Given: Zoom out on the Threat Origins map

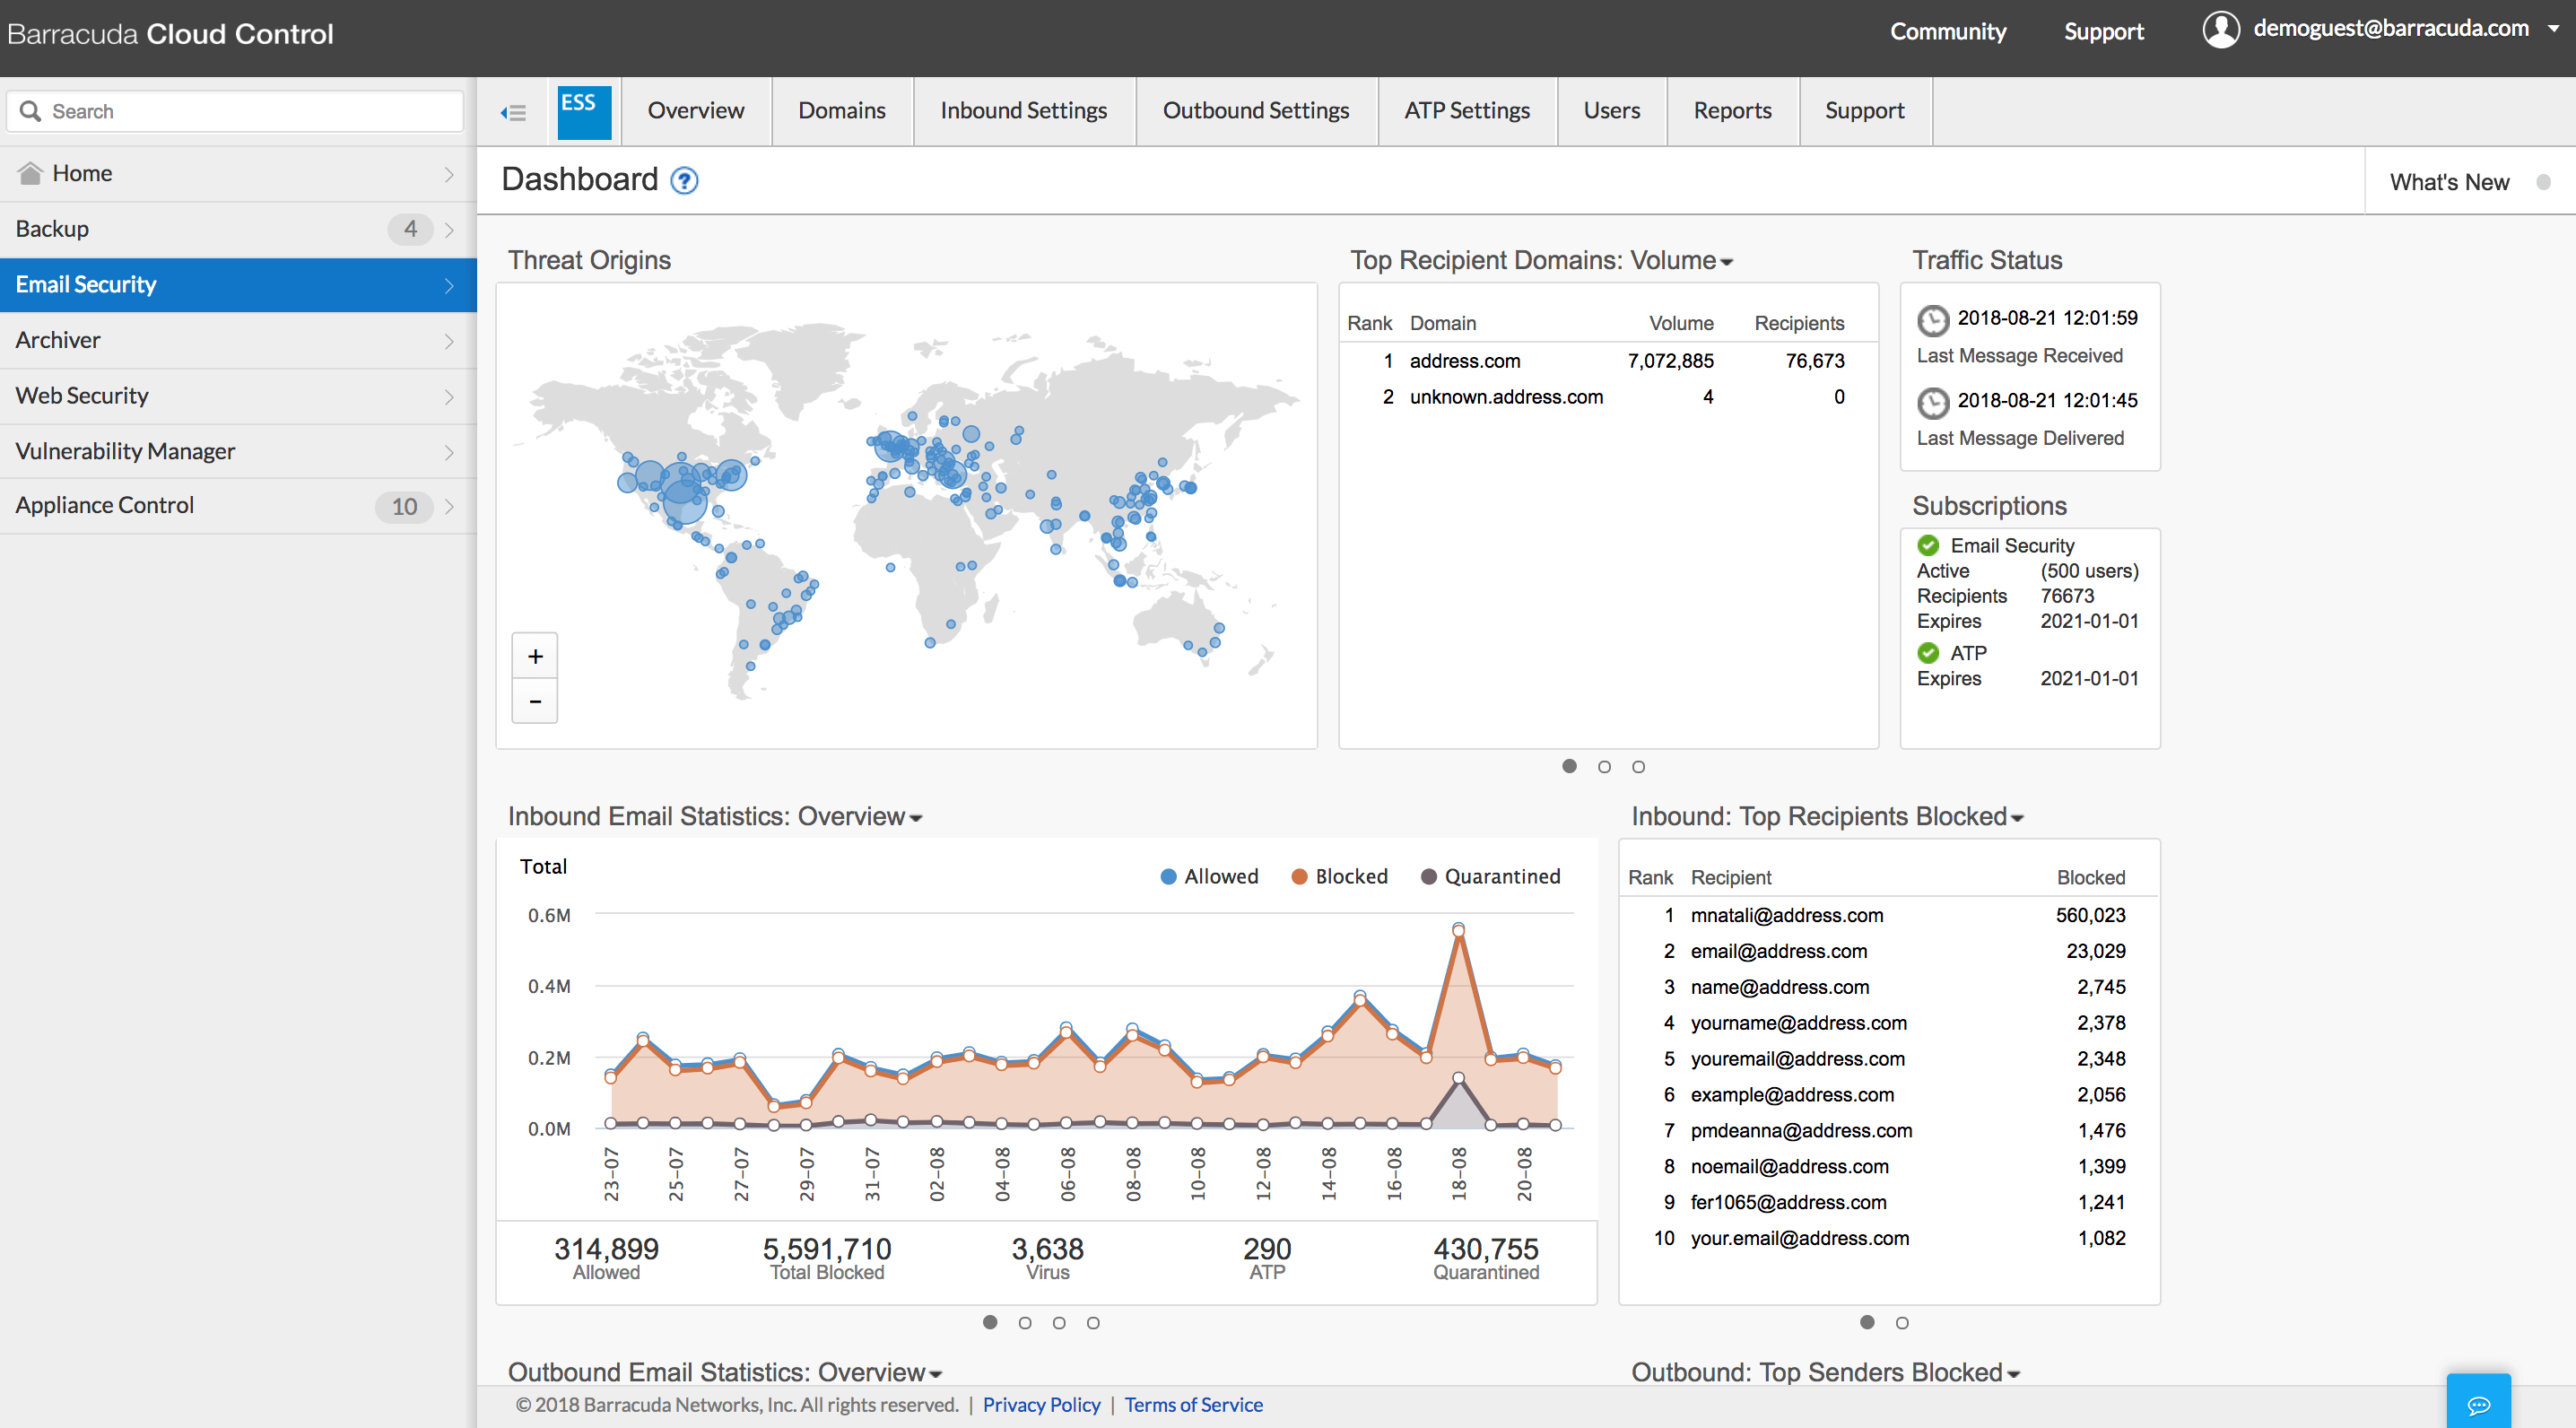Looking at the screenshot, I should click(x=535, y=701).
